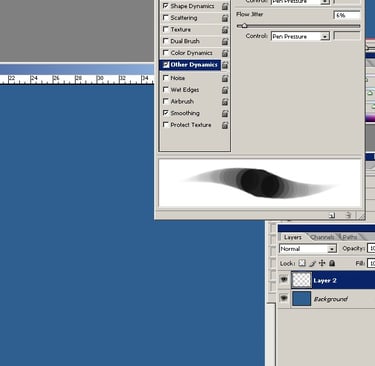
Task: Click the horizontal ruler at mark 28
Action: (78, 79)
